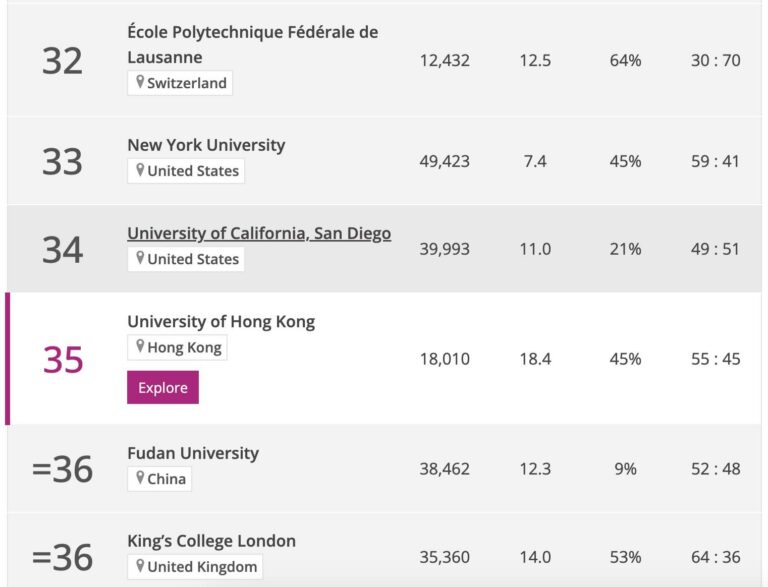768x587 pixels.
Task: Open University of California, San Diego link
Action: [x=259, y=233]
